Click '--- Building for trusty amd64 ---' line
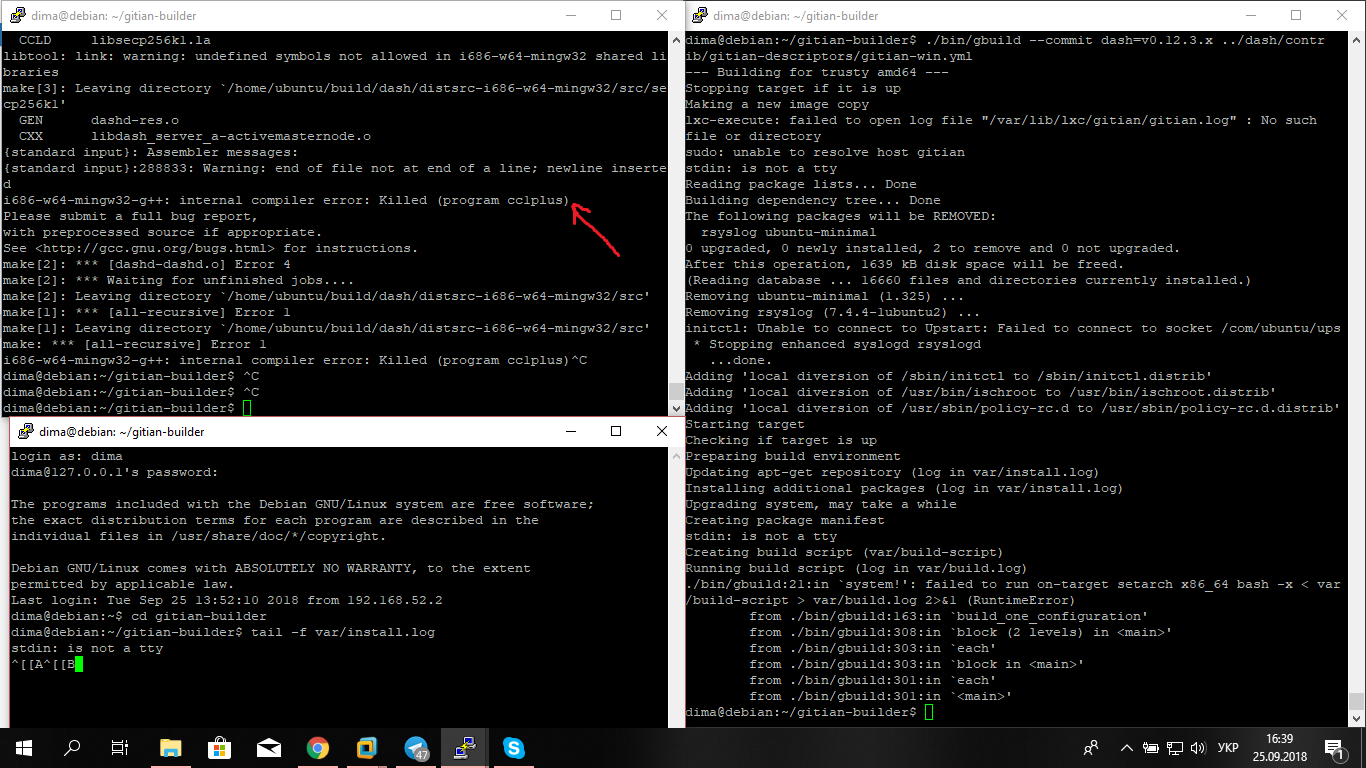This screenshot has width=1366, height=768. [817, 72]
